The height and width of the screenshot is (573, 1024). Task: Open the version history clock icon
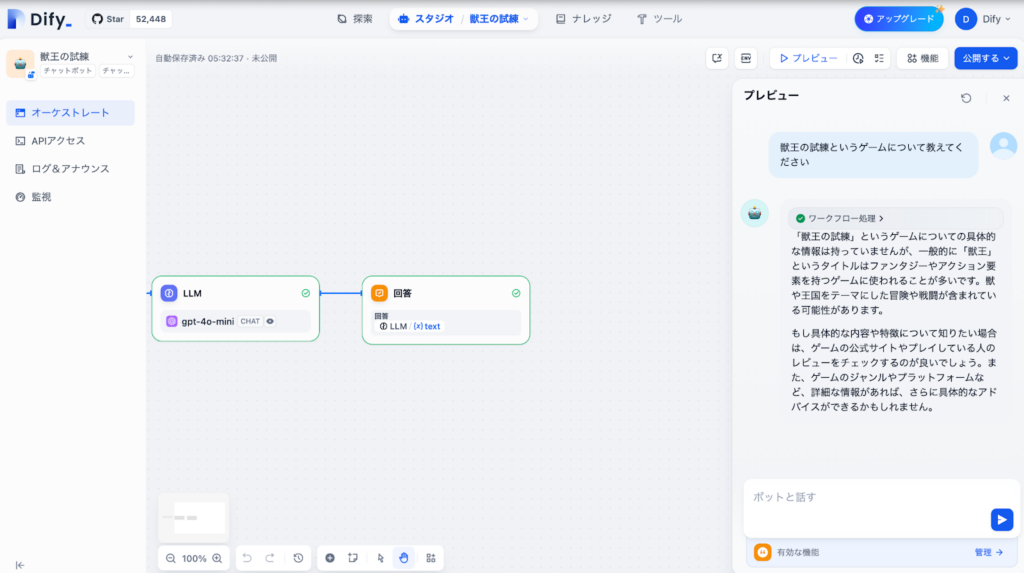[298, 558]
